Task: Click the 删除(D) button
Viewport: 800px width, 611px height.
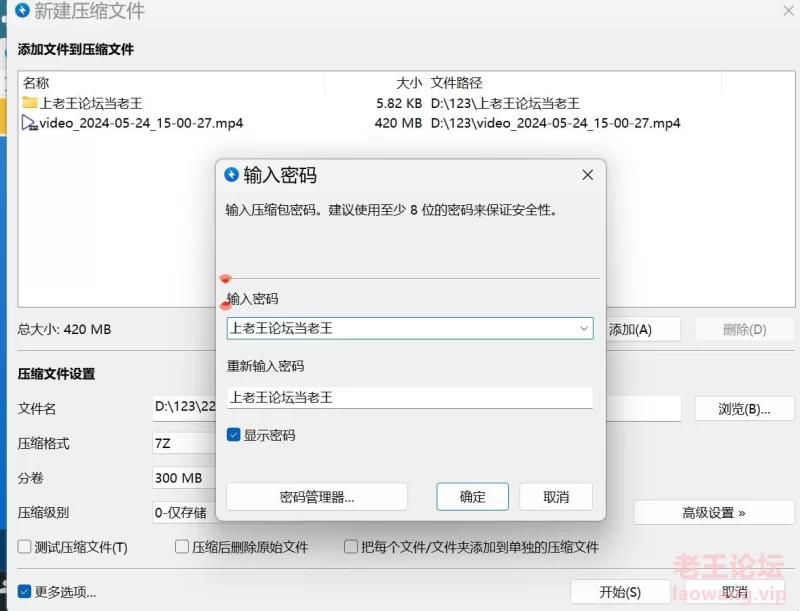Action: tap(745, 329)
